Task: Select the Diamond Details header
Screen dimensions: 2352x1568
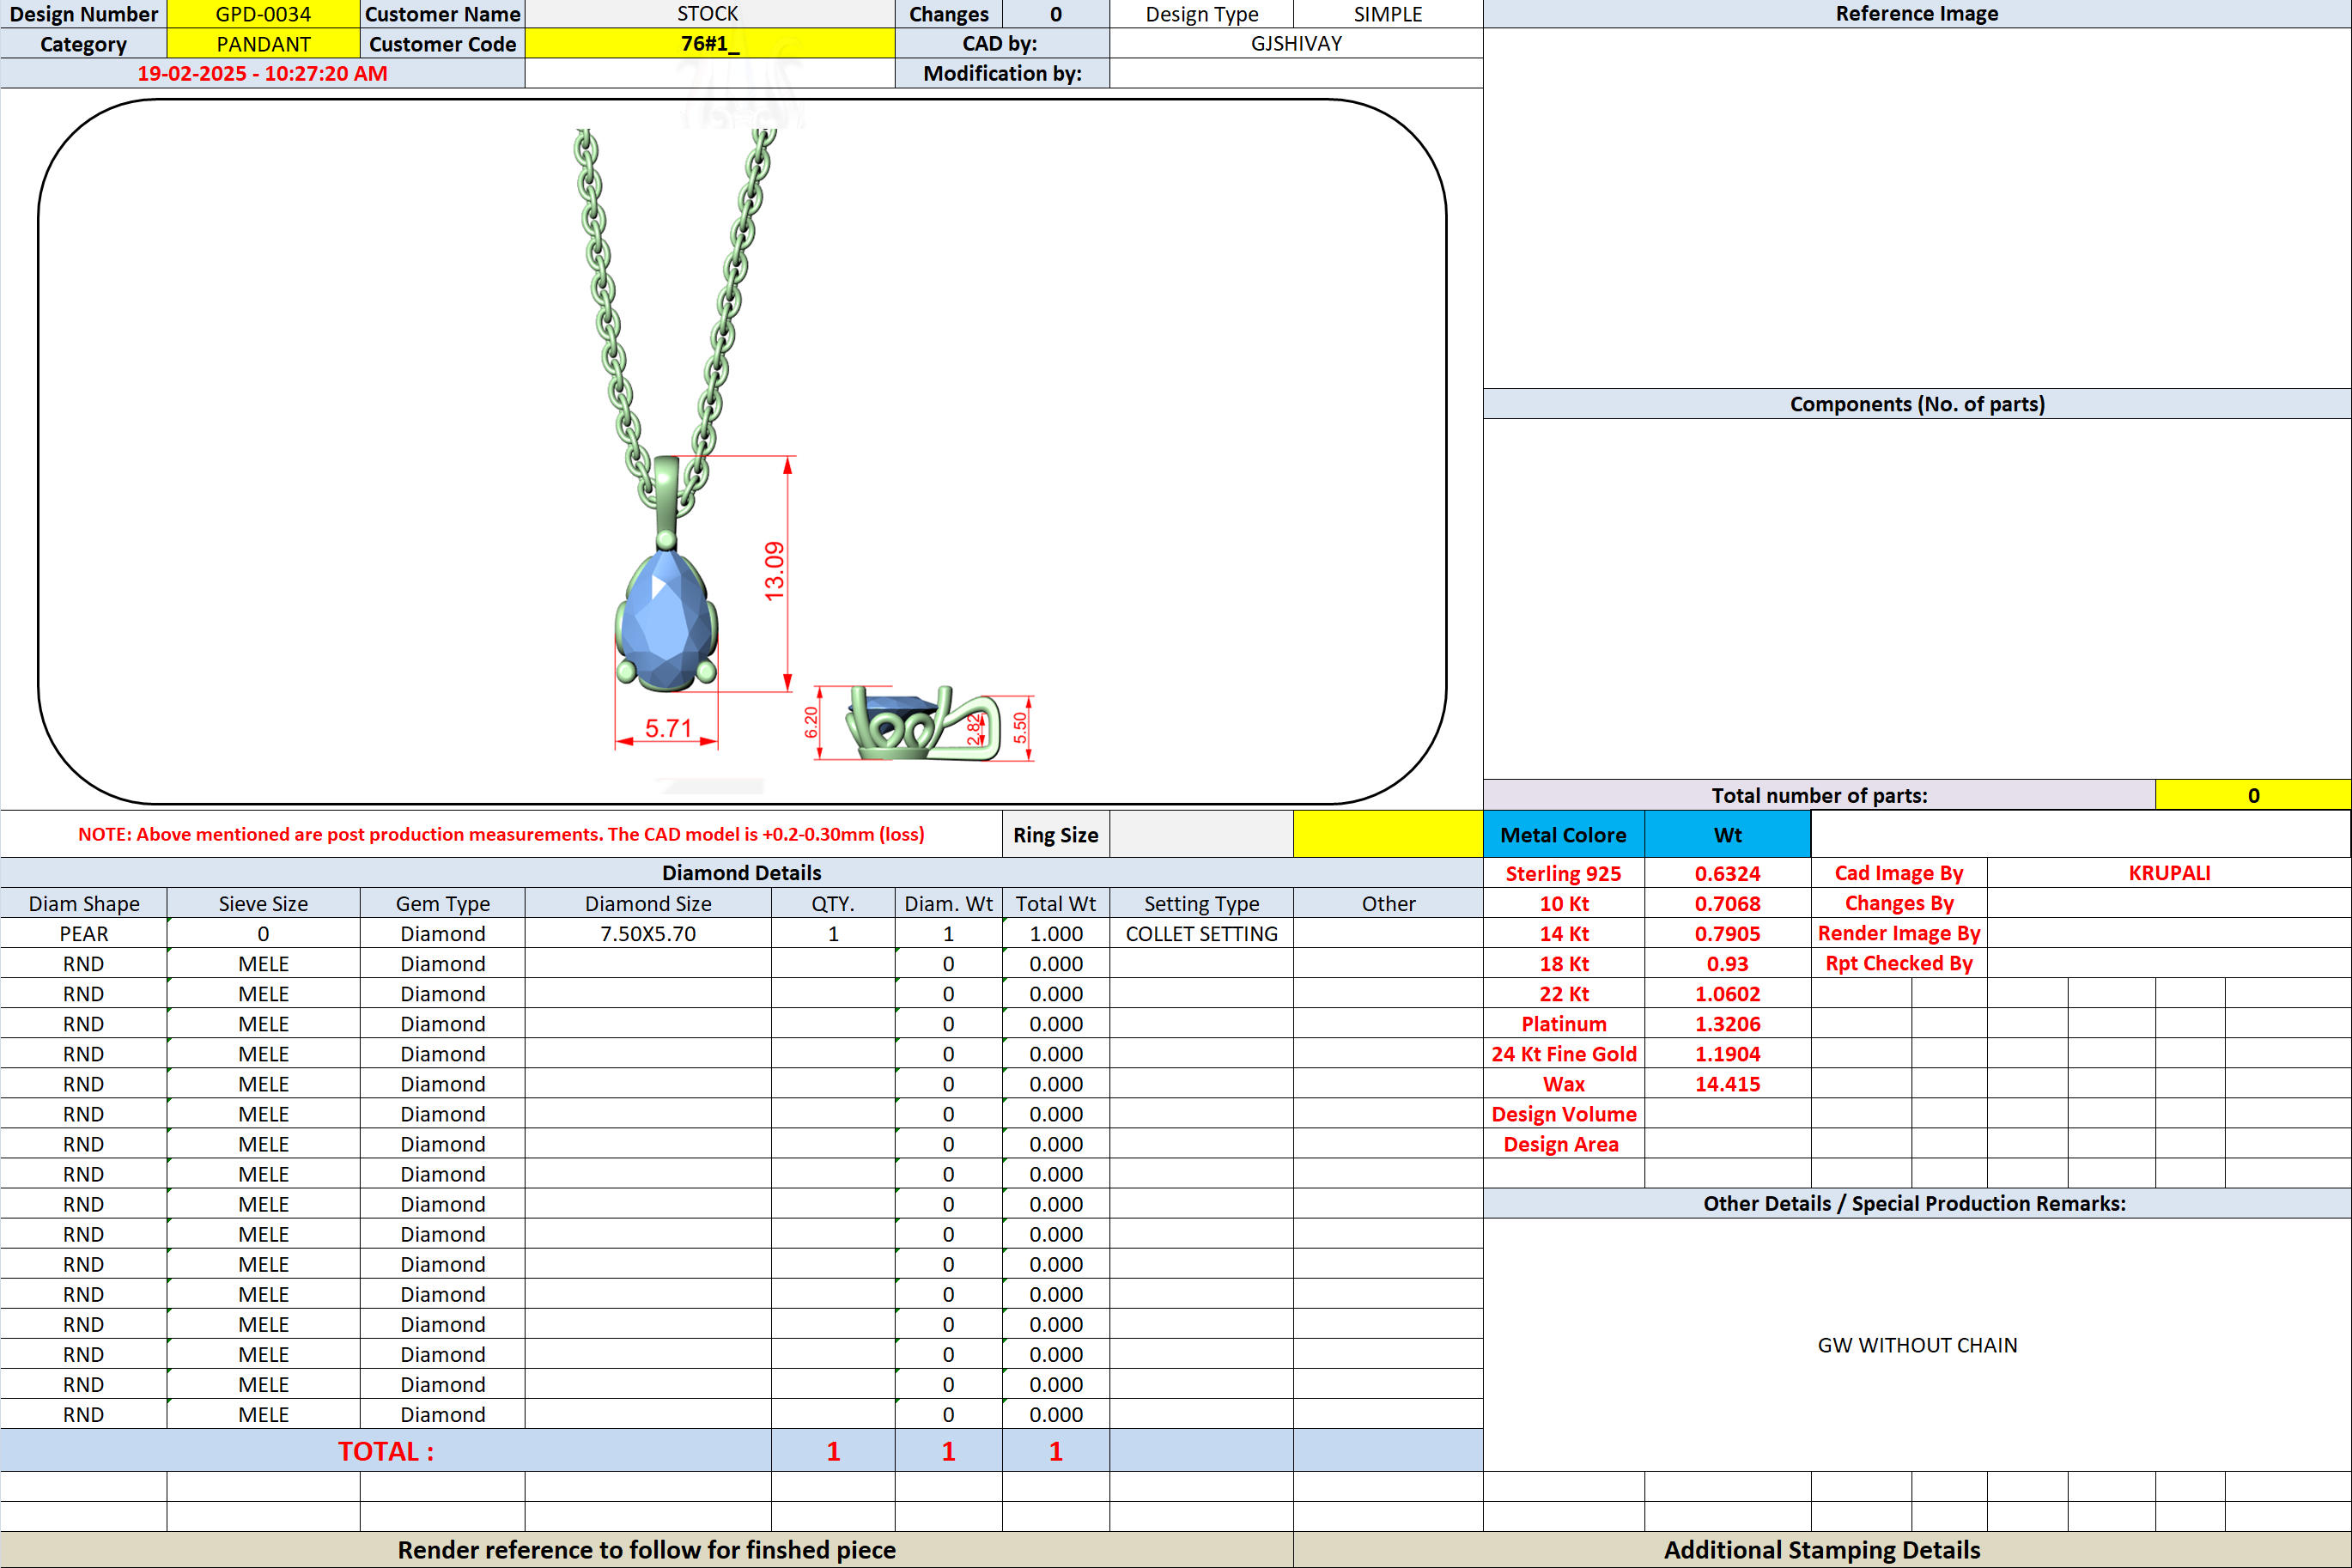Action: pyautogui.click(x=741, y=873)
